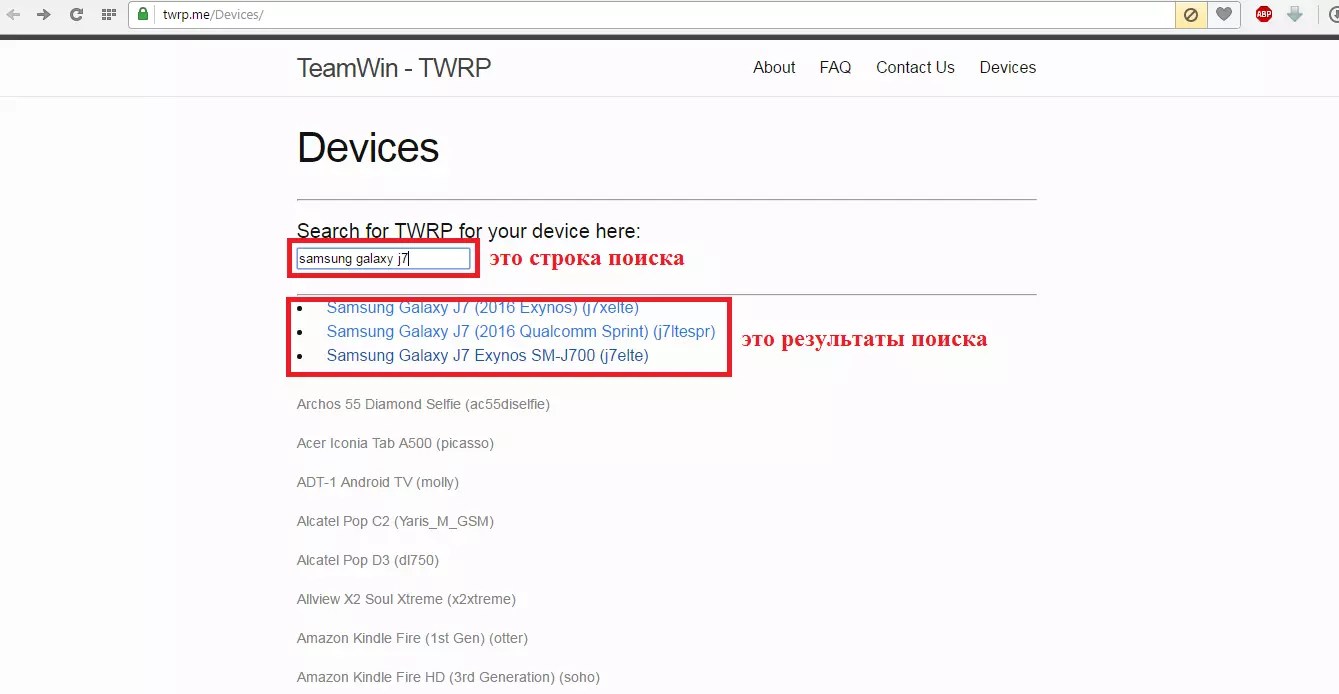Go back with the browser back arrow

14,15
